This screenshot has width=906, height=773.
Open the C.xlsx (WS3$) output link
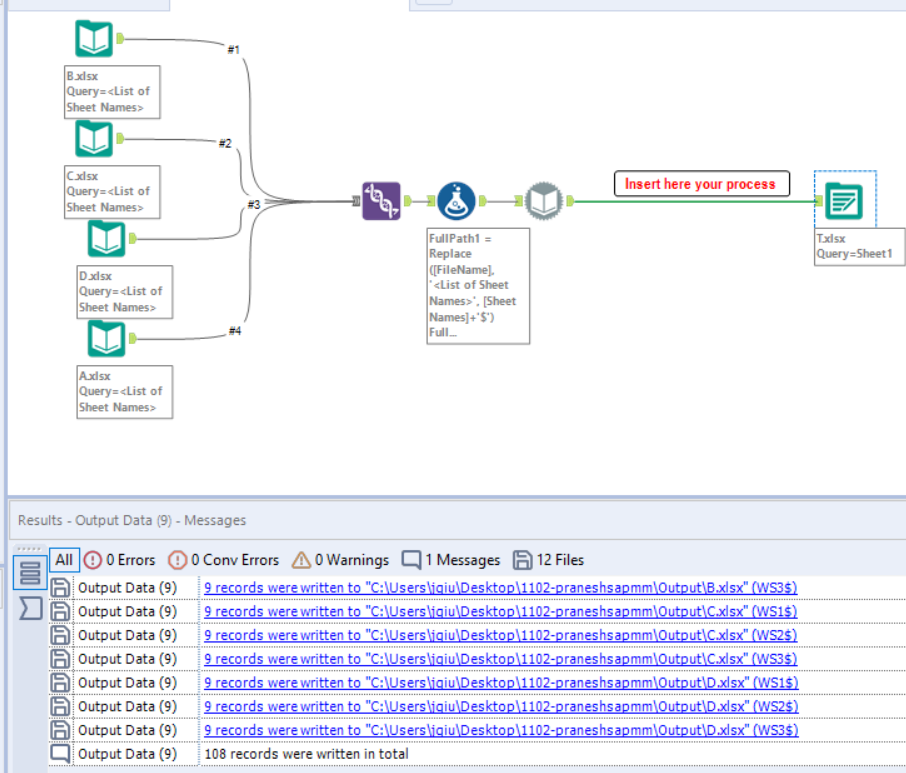[x=500, y=659]
